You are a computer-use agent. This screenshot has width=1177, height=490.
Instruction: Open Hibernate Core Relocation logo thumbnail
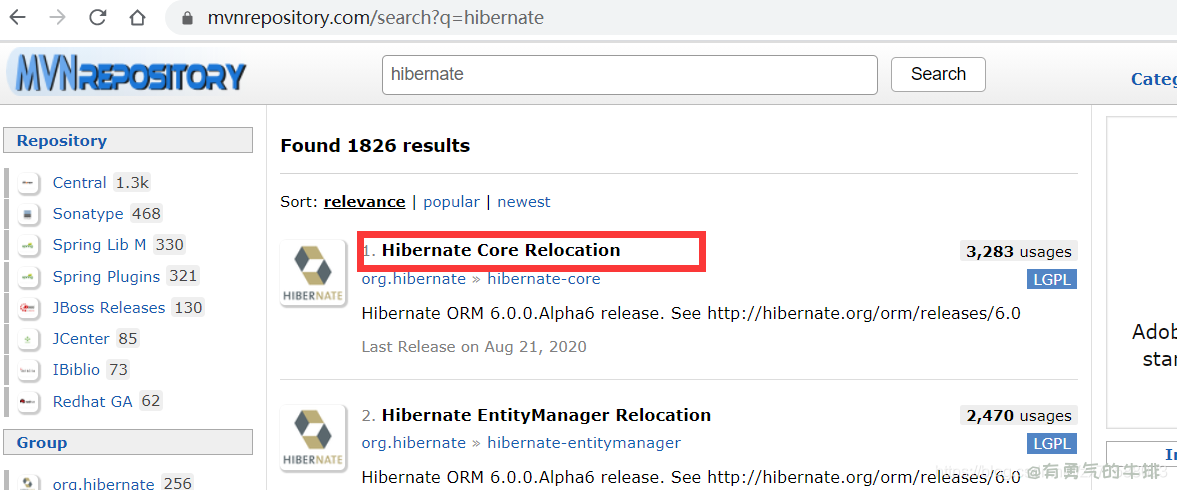pyautogui.click(x=313, y=272)
